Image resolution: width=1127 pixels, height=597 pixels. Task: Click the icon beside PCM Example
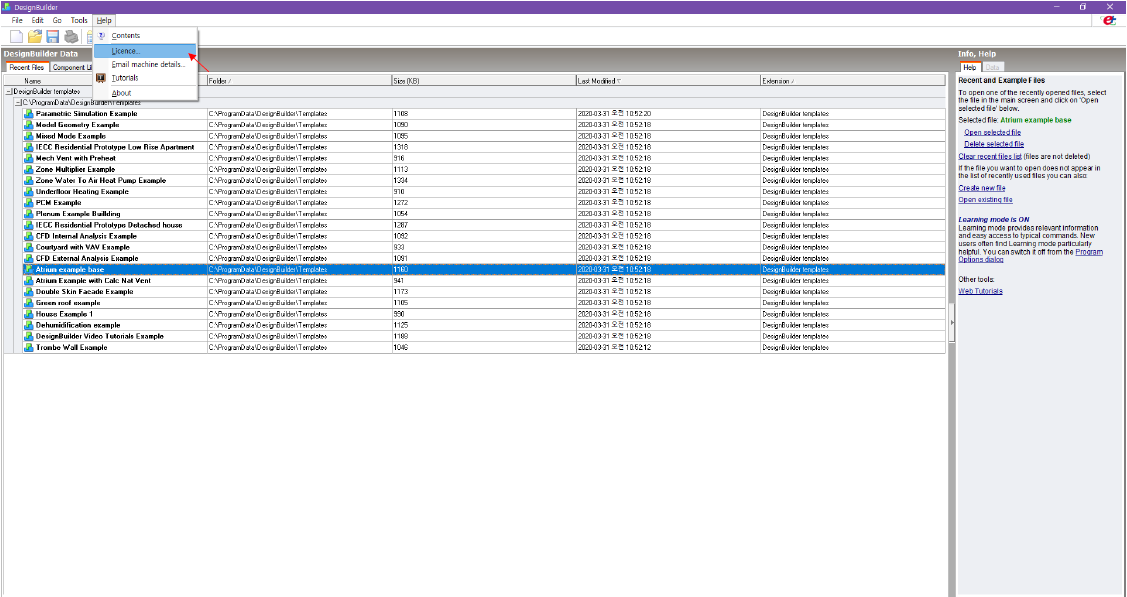tap(29, 203)
